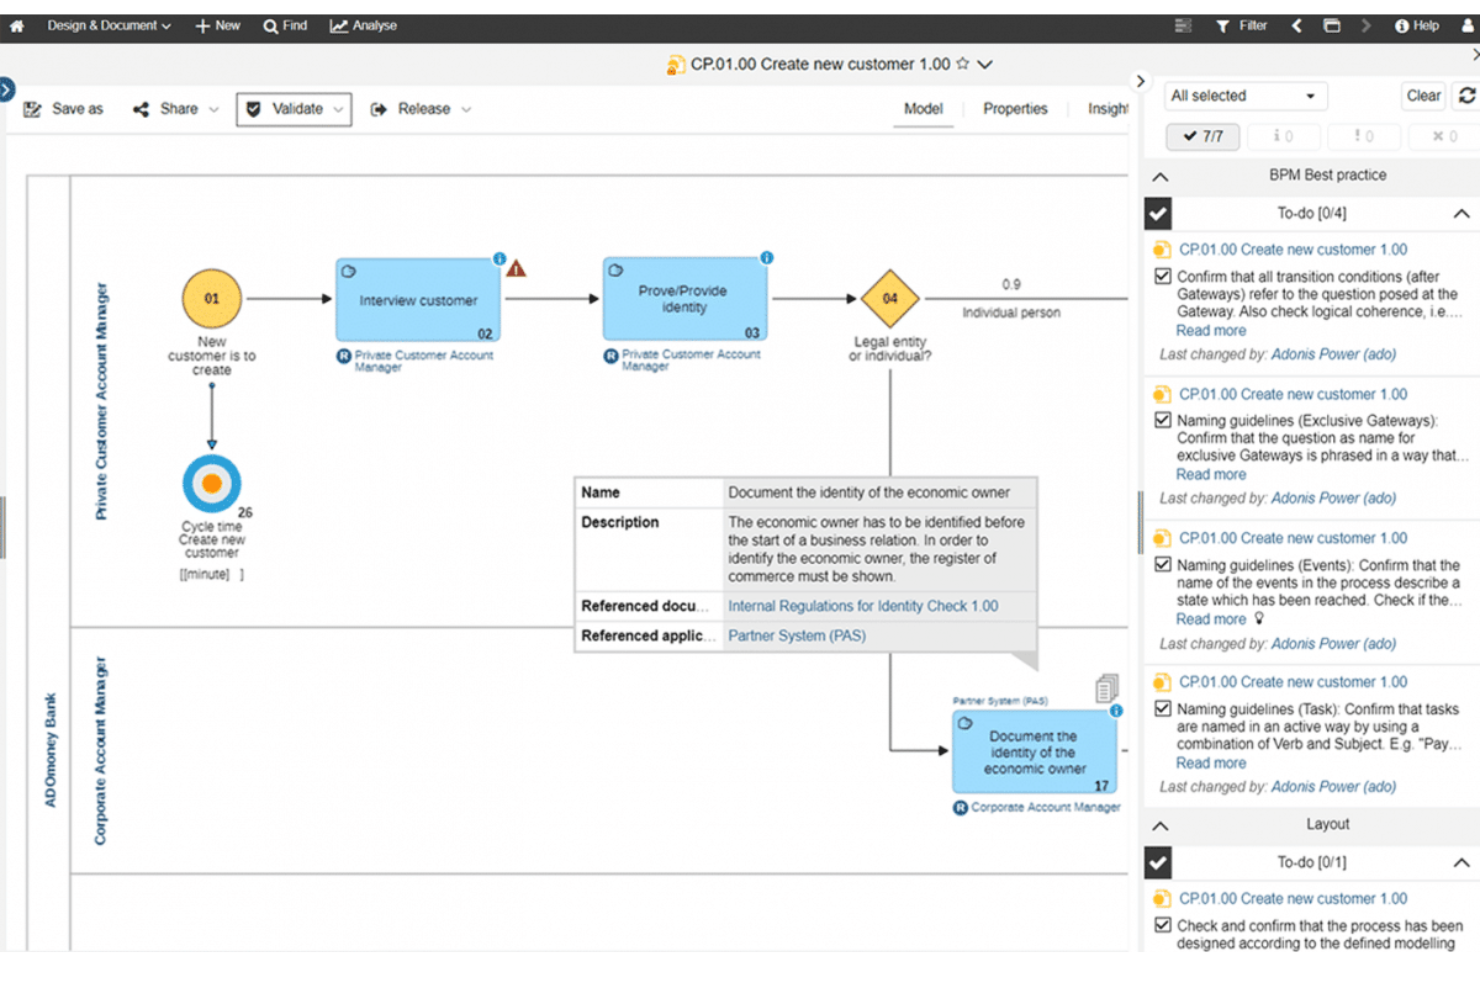Select the Prove/Provide identity task
This screenshot has width=1480, height=987.
(685, 299)
